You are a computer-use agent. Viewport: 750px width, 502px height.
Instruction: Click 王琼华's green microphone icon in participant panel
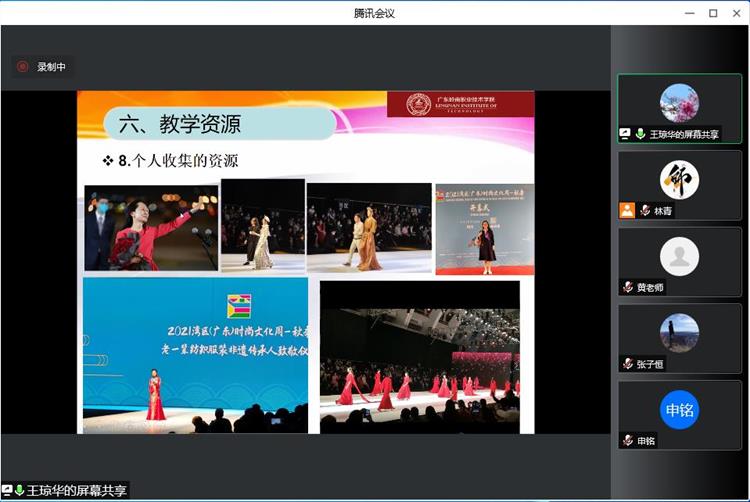pos(640,134)
